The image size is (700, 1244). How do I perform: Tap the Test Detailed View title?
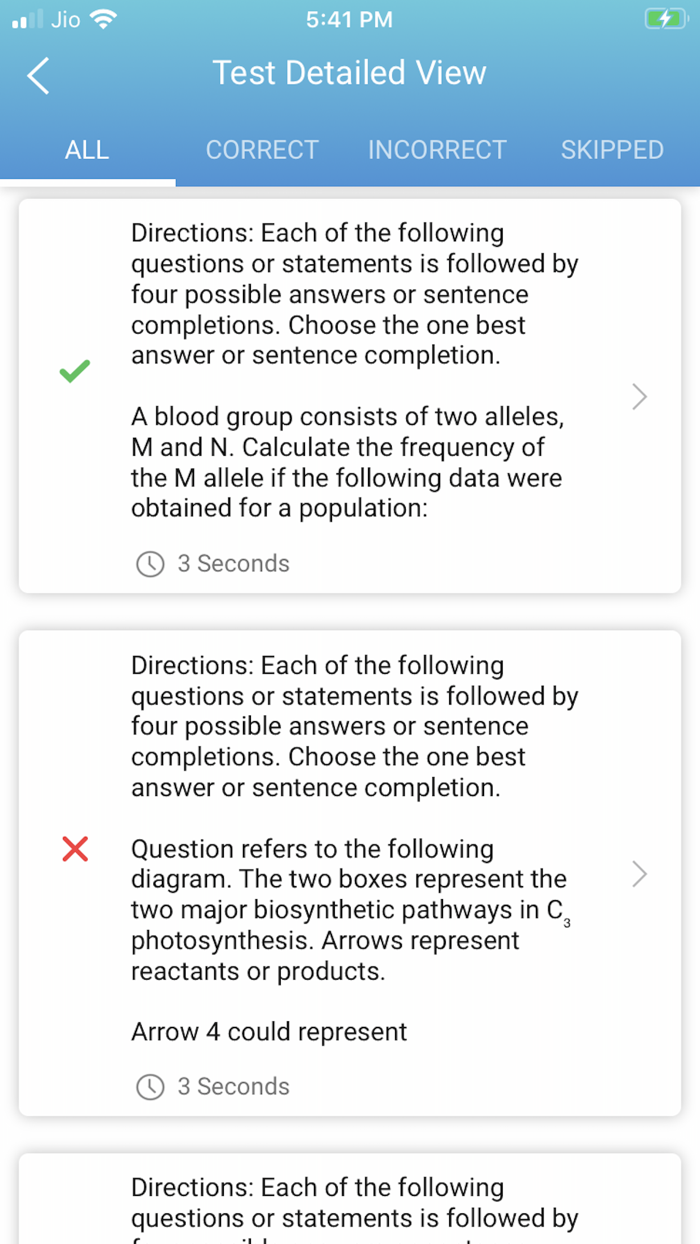349,72
